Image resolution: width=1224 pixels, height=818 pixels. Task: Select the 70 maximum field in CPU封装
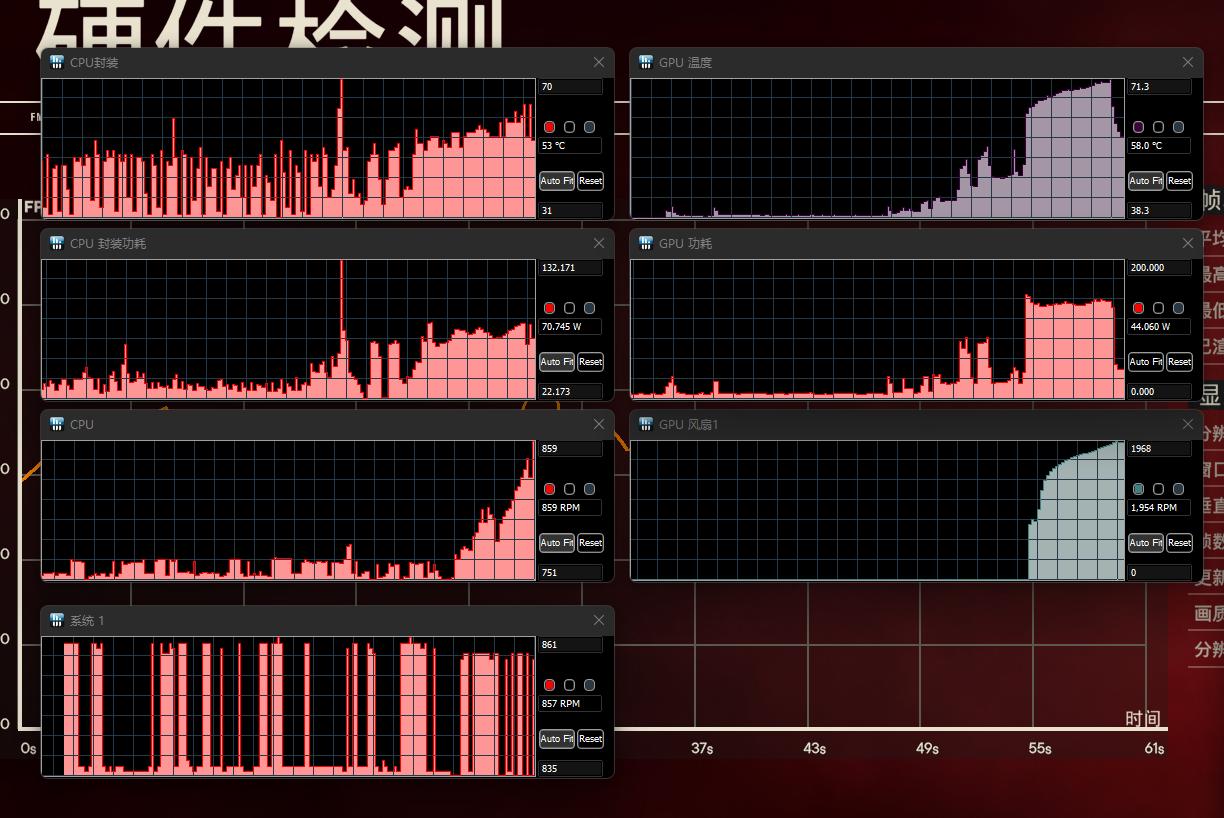[x=570, y=87]
